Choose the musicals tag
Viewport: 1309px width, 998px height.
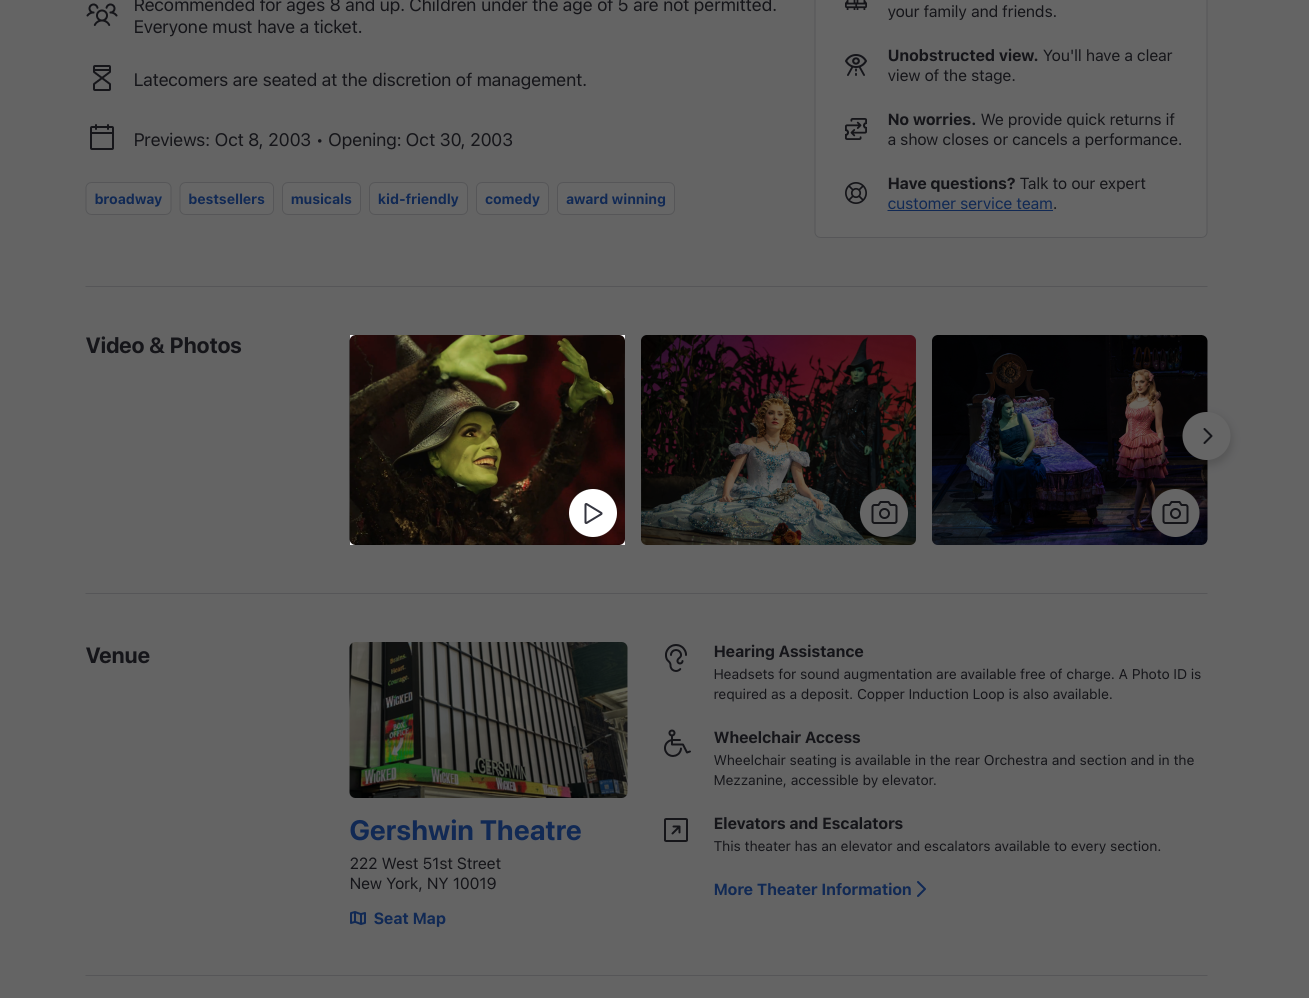click(321, 199)
